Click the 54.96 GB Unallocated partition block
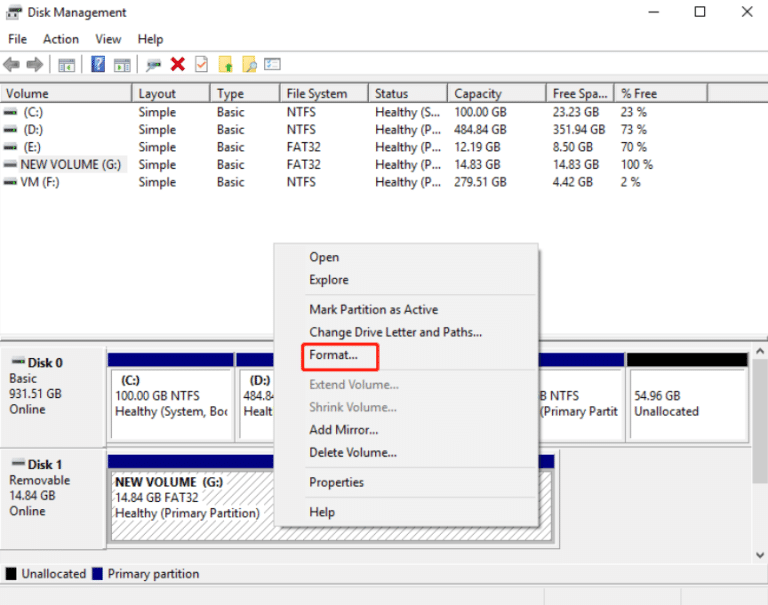Viewport: 768px width, 605px height. click(686, 403)
